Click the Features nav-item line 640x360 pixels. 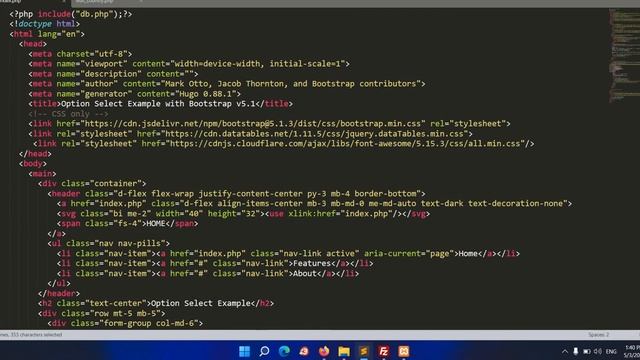pos(215,263)
